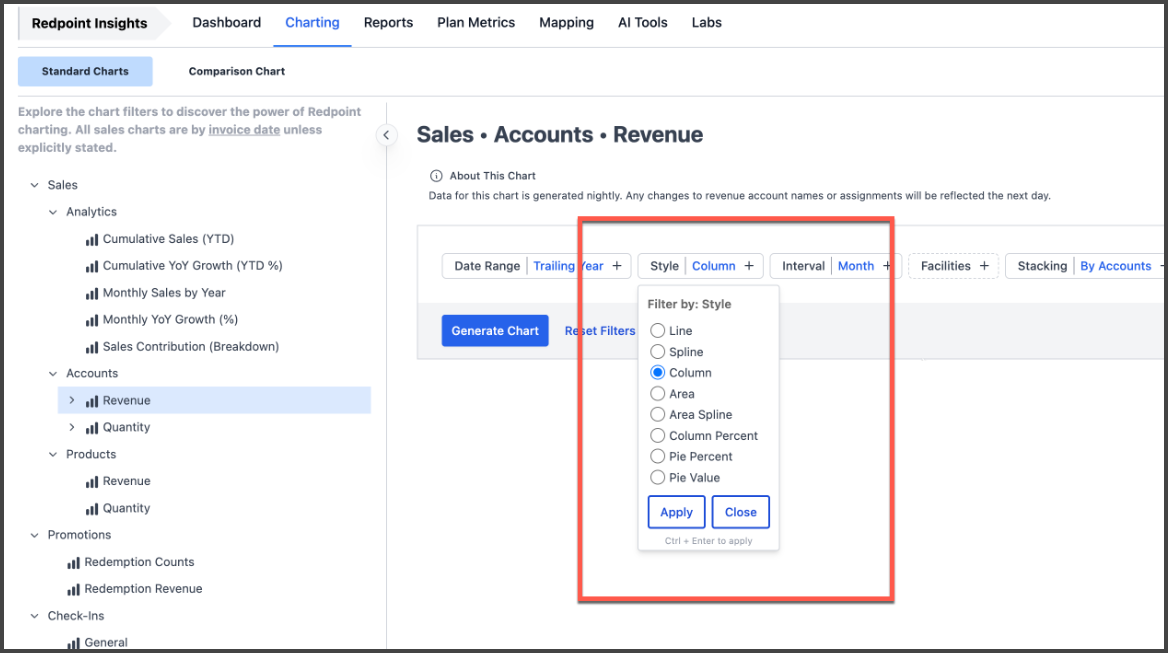
Task: Click the plus icon on the Interval filter
Action: 888,266
